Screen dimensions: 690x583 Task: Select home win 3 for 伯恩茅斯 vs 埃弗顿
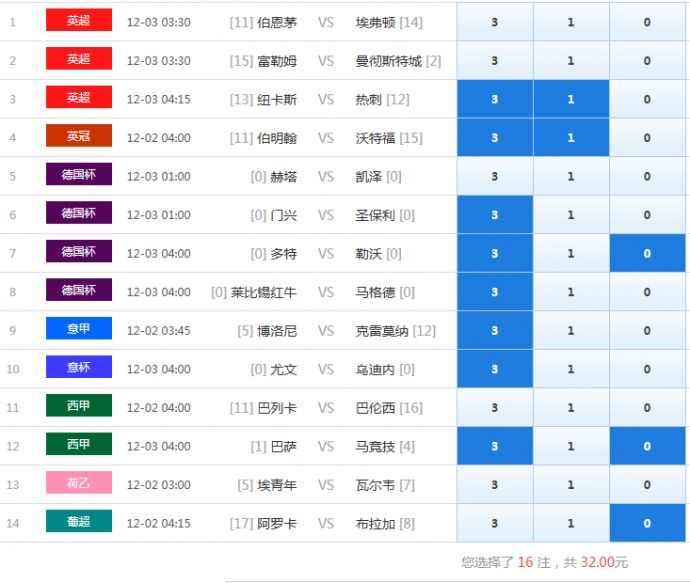click(495, 22)
